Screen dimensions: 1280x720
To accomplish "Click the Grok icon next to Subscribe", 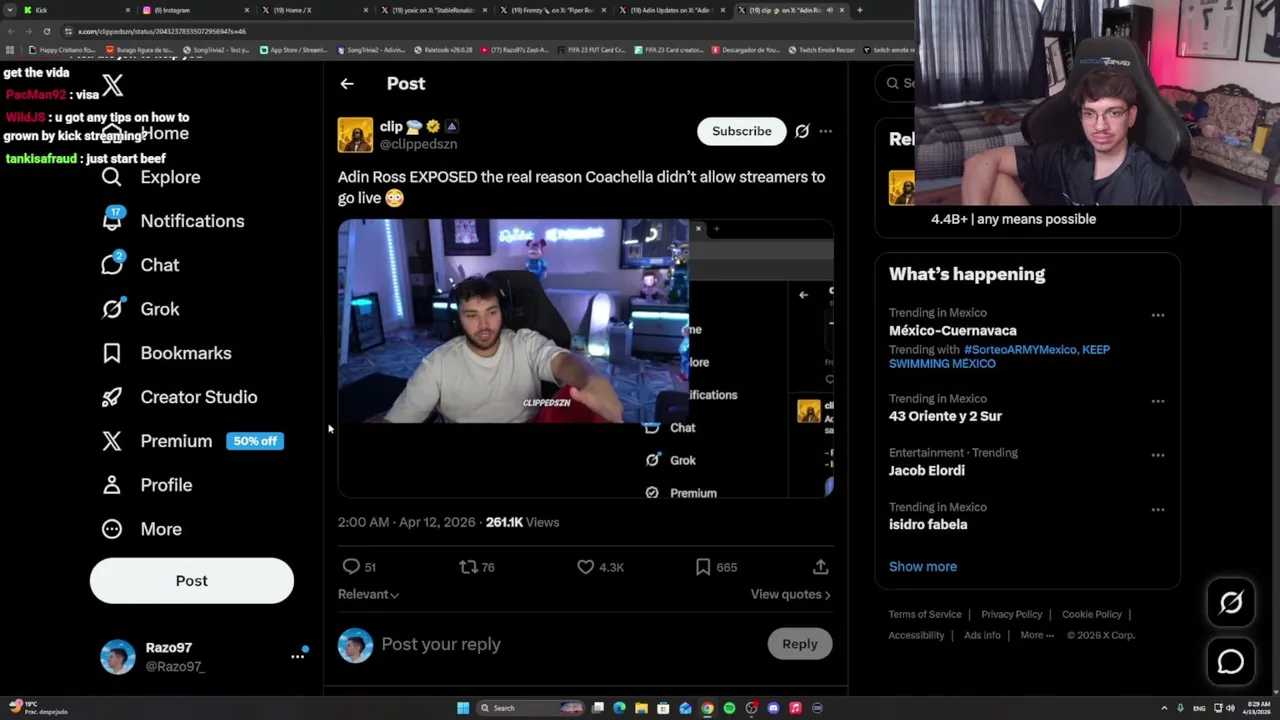I will point(802,131).
